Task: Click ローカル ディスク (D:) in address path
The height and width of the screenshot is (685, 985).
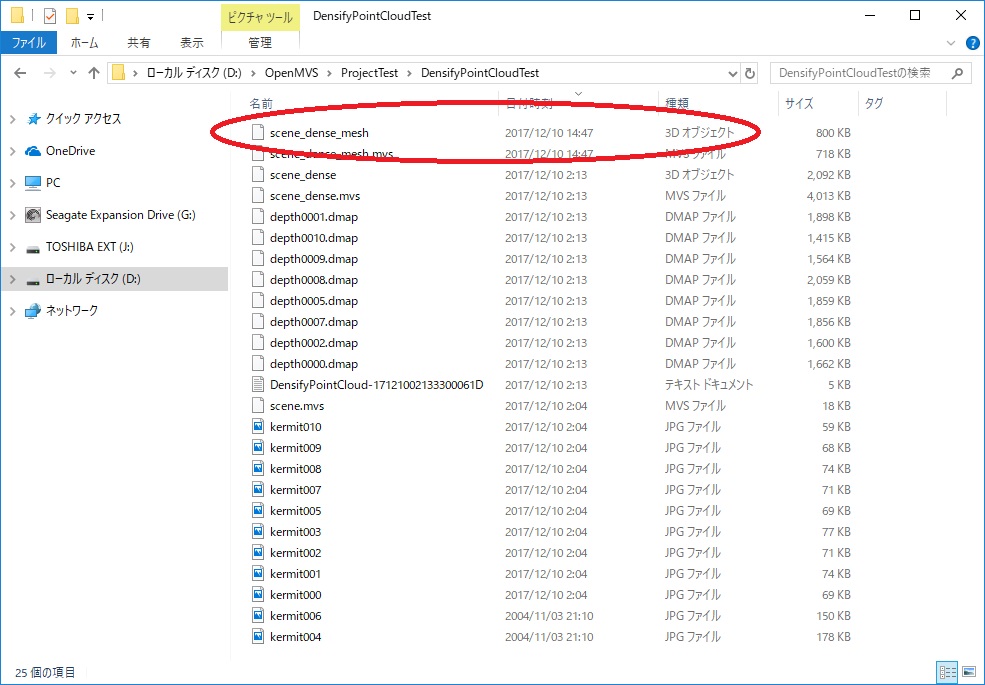Action: coord(194,73)
